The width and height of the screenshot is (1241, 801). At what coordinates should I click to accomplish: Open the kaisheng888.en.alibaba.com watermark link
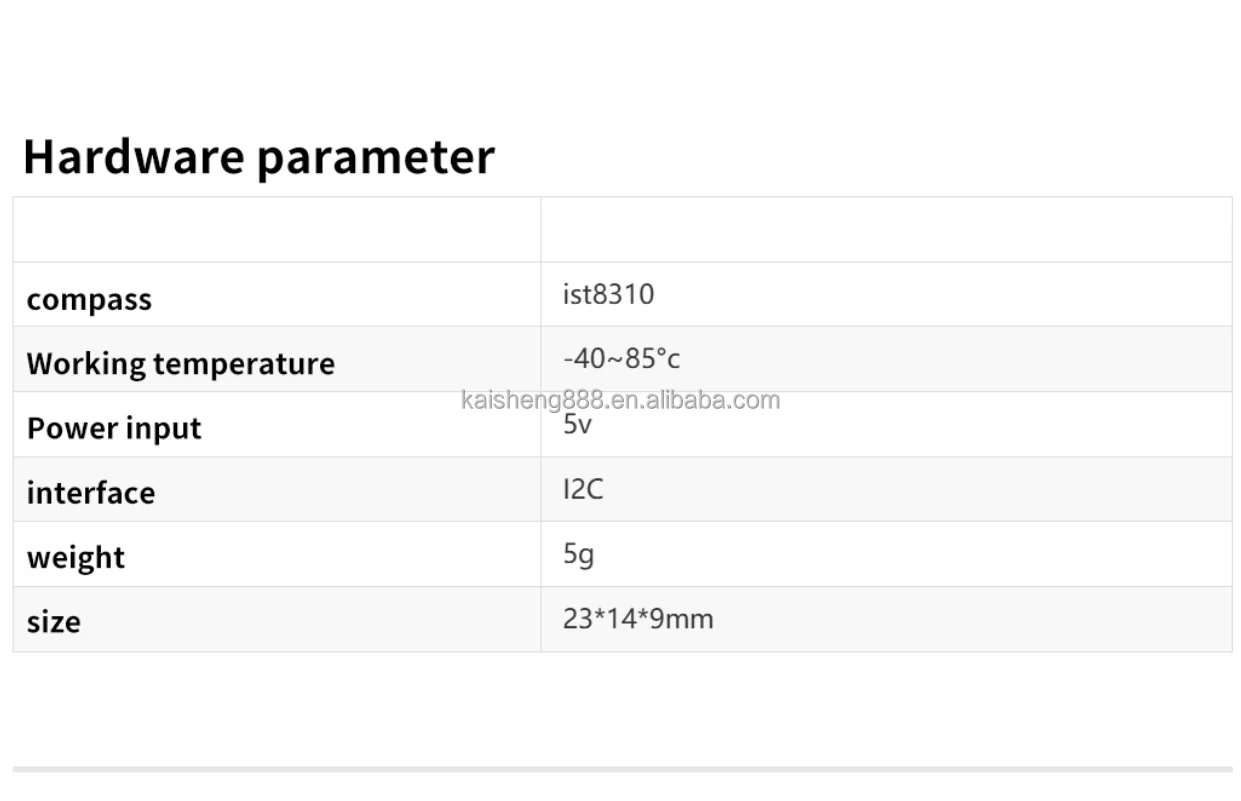[x=620, y=401]
